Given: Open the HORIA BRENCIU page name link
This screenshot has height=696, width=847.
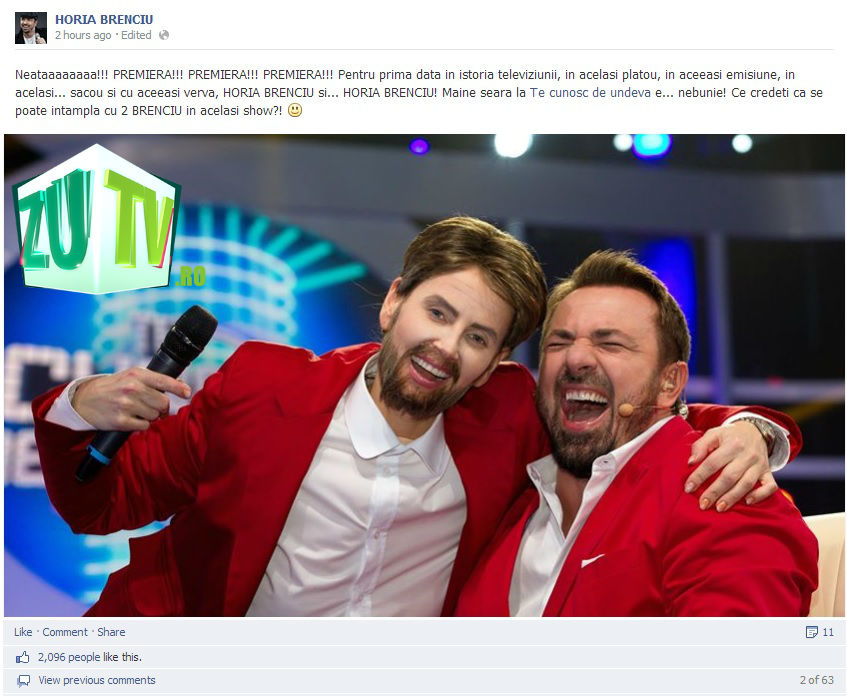Looking at the screenshot, I should (x=104, y=19).
